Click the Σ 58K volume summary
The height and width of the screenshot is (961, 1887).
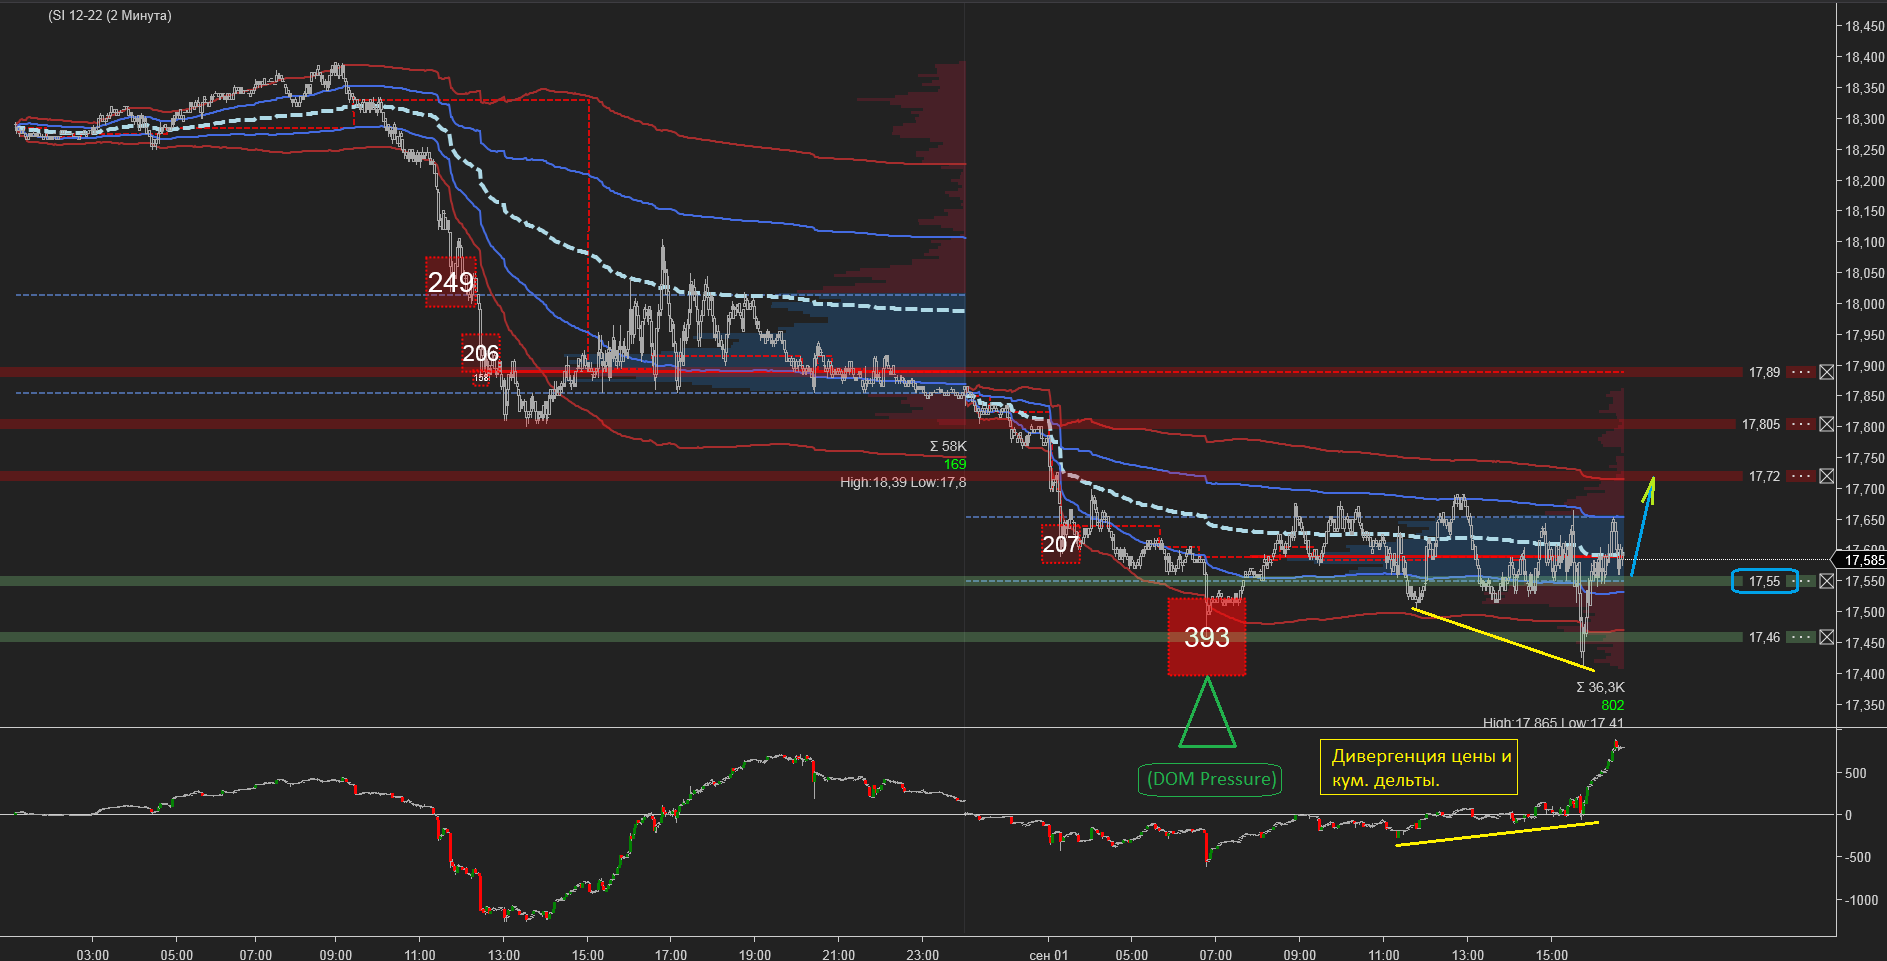[948, 446]
